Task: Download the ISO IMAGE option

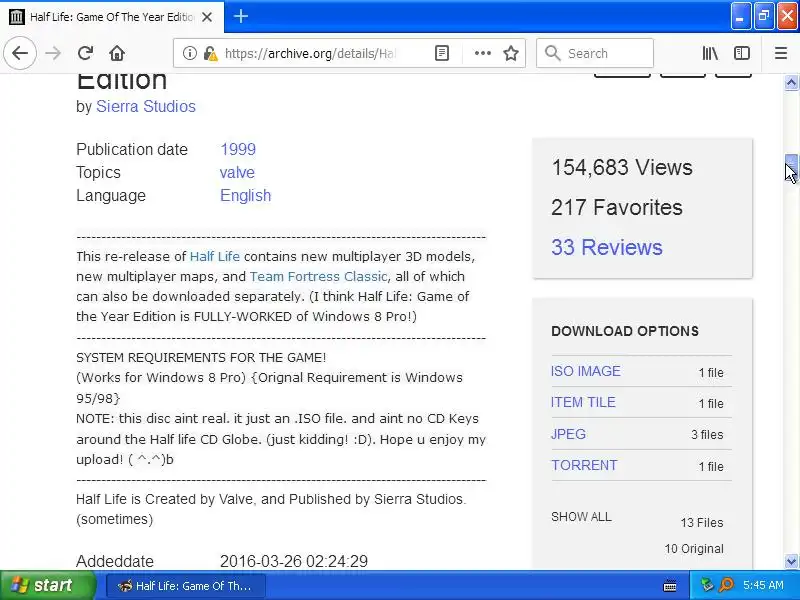Action: click(586, 371)
